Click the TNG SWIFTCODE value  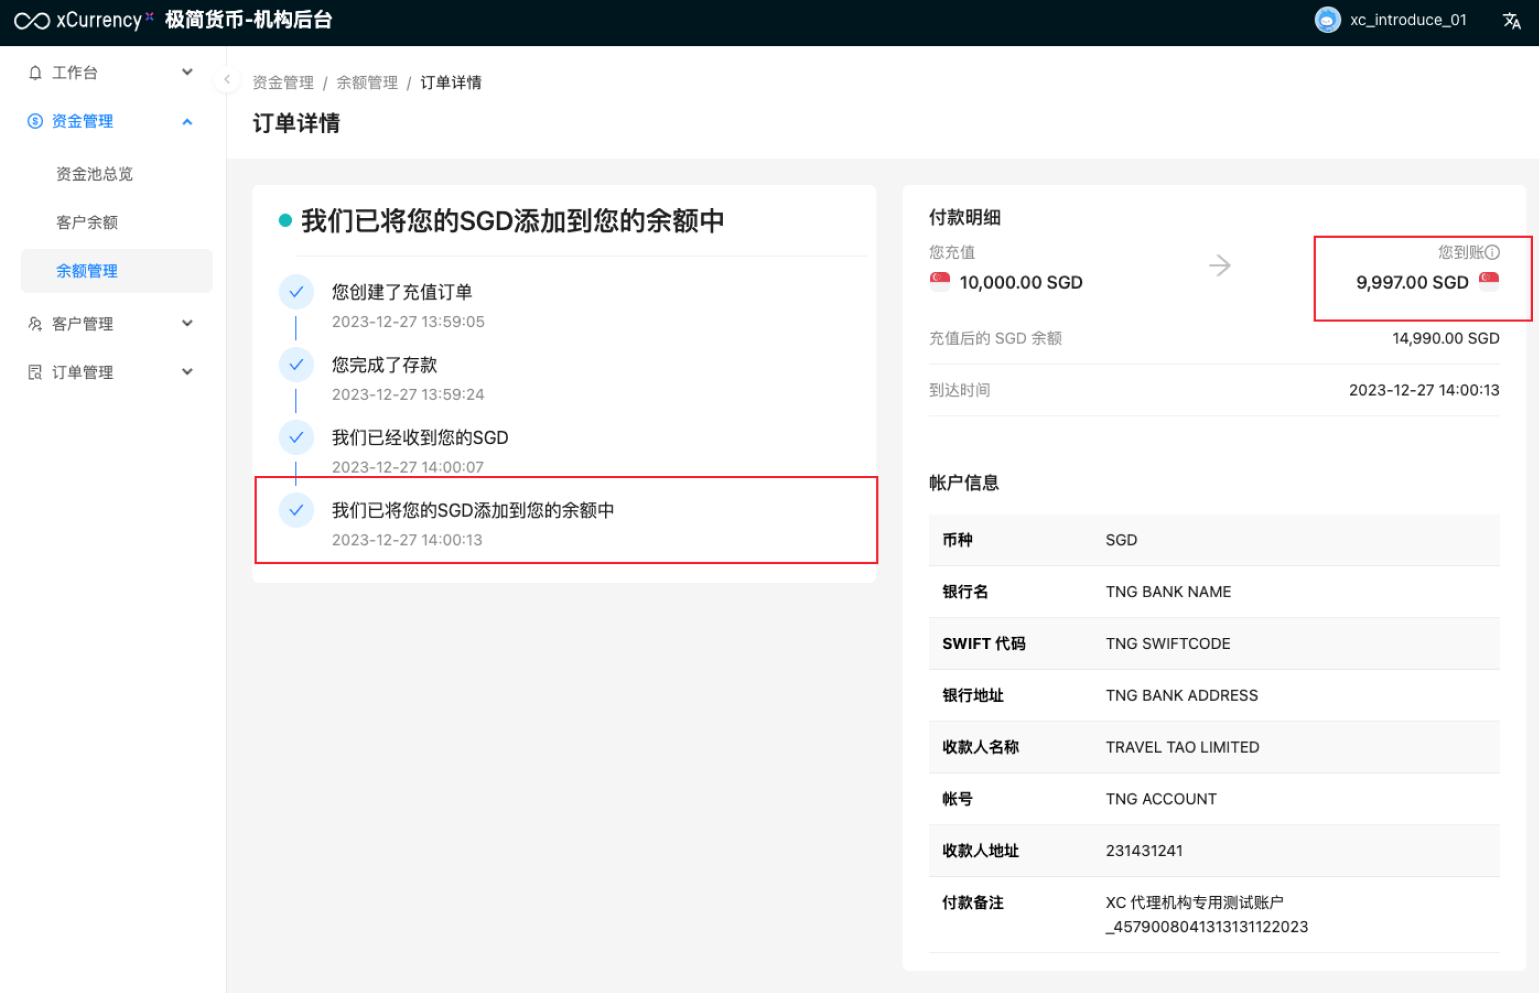pos(1168,644)
